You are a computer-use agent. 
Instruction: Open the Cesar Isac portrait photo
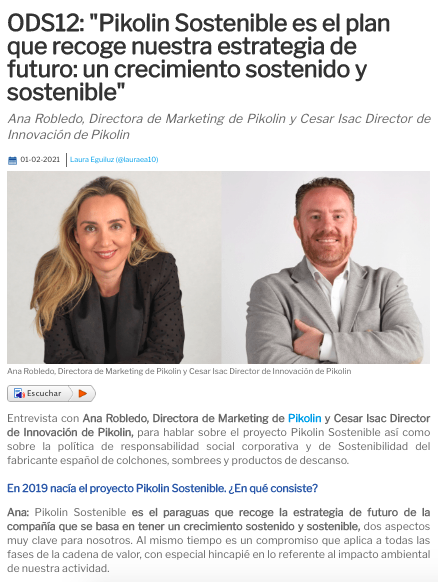click(326, 267)
